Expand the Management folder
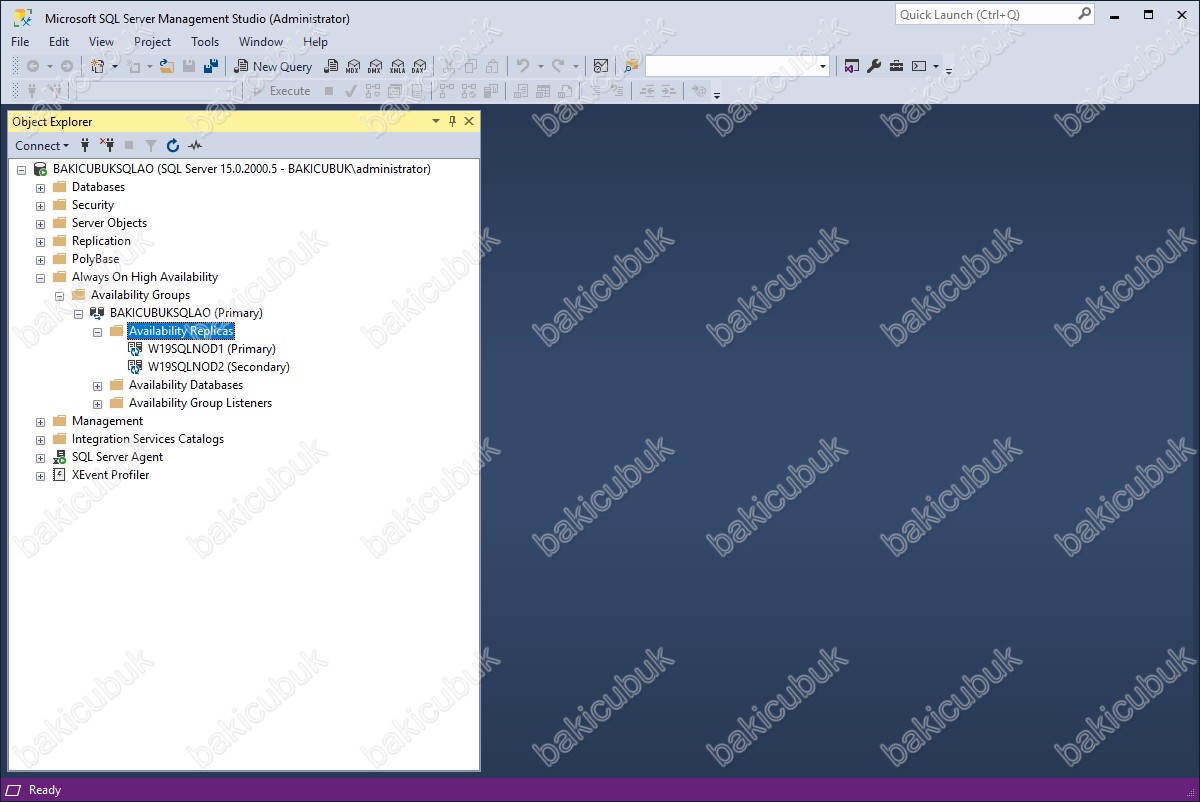Screen dimensions: 1200x802 click(41, 422)
